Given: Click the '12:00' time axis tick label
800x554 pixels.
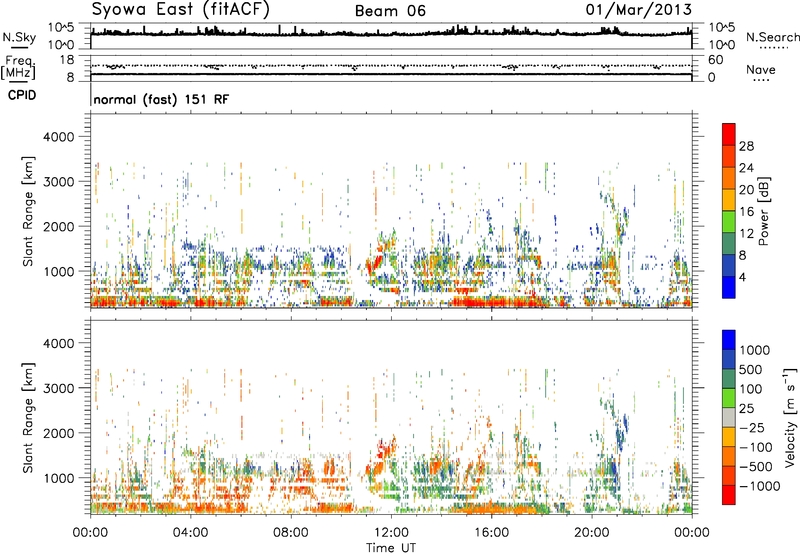Looking at the screenshot, I should tap(391, 533).
